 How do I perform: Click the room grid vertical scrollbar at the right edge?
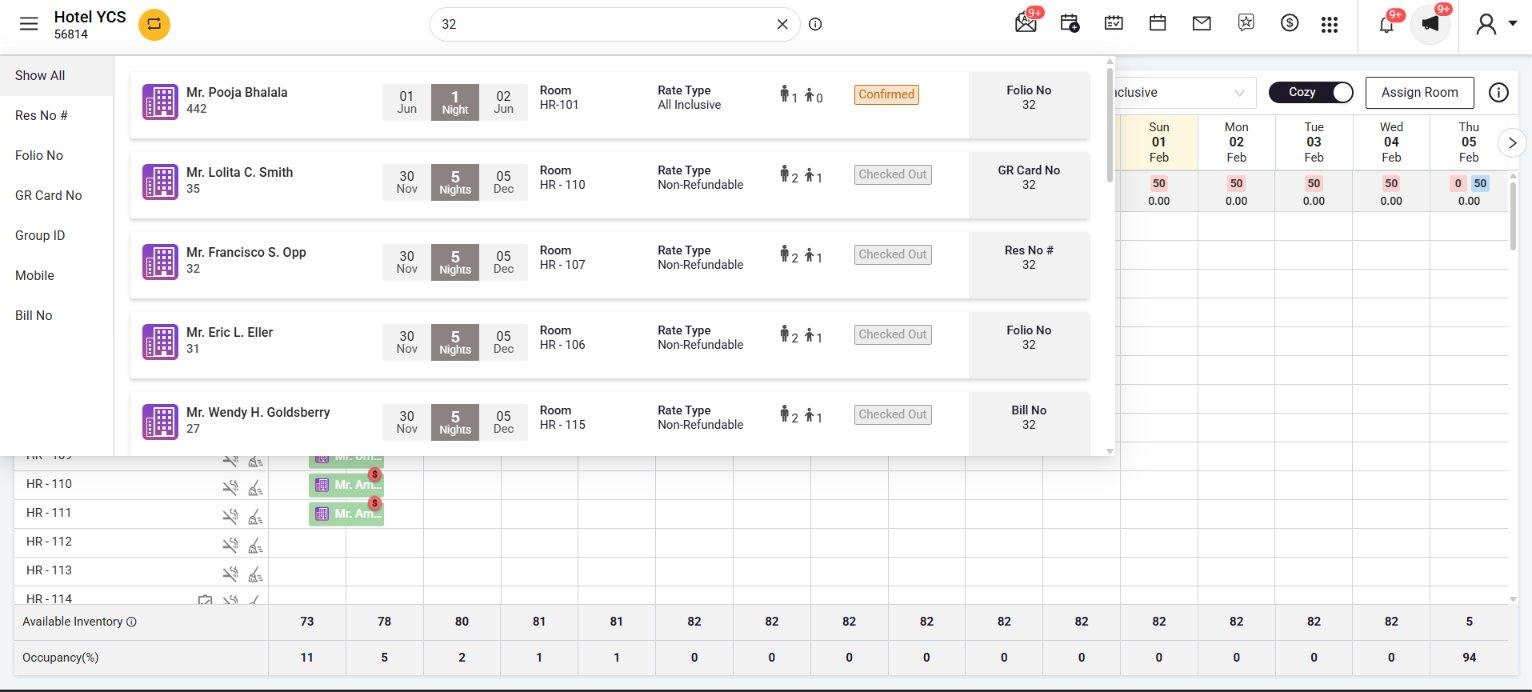1513,215
